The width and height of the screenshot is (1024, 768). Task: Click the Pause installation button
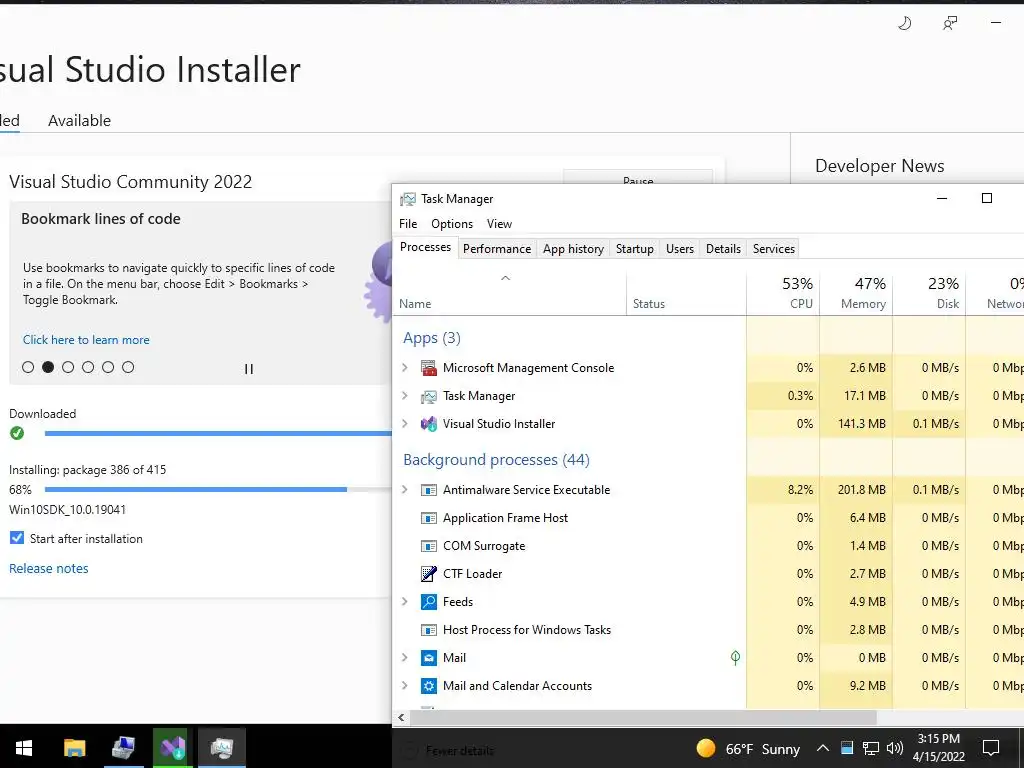[638, 178]
